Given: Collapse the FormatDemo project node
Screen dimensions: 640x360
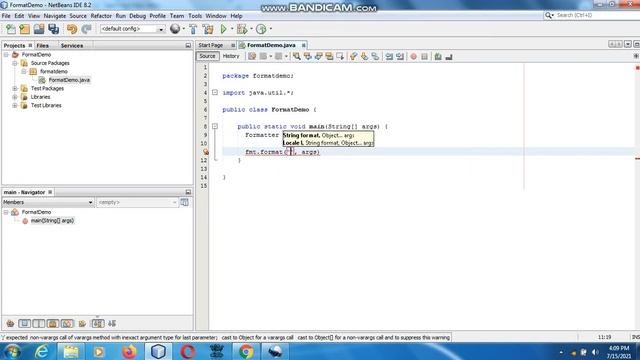Looking at the screenshot, I should click(6, 54).
